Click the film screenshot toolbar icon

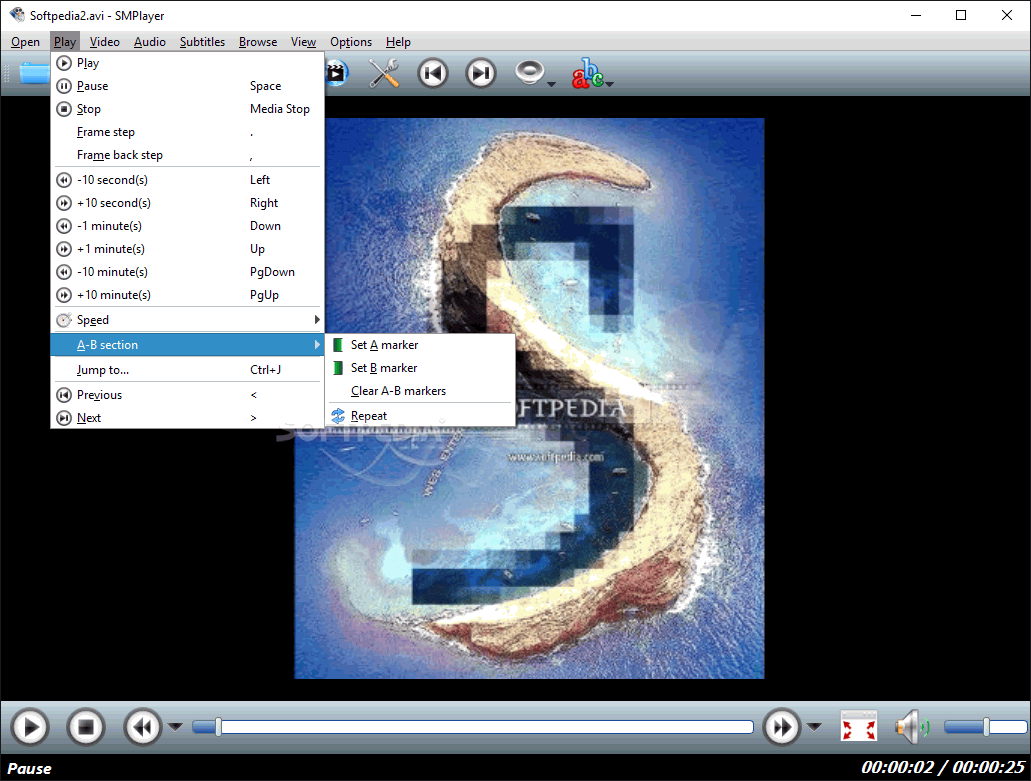337,73
